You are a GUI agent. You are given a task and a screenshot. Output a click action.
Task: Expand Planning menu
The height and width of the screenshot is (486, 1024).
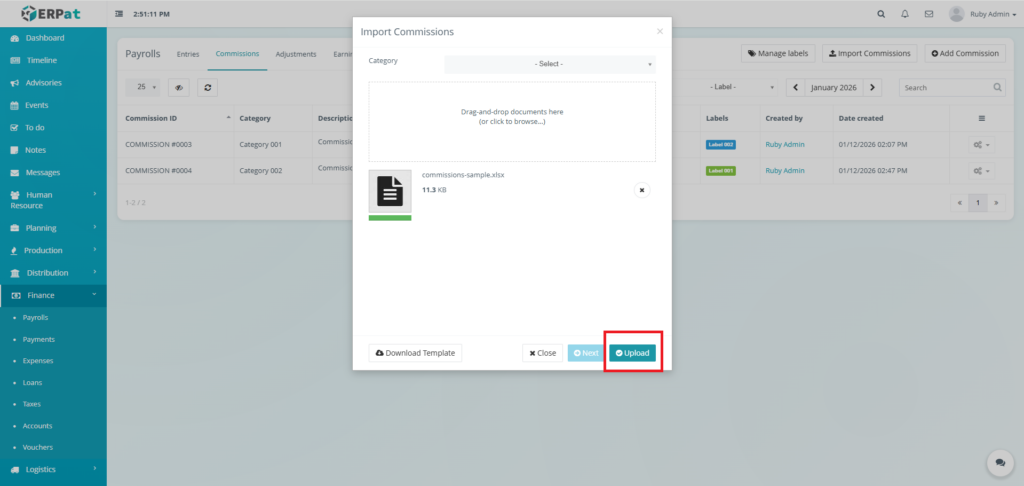tap(53, 228)
